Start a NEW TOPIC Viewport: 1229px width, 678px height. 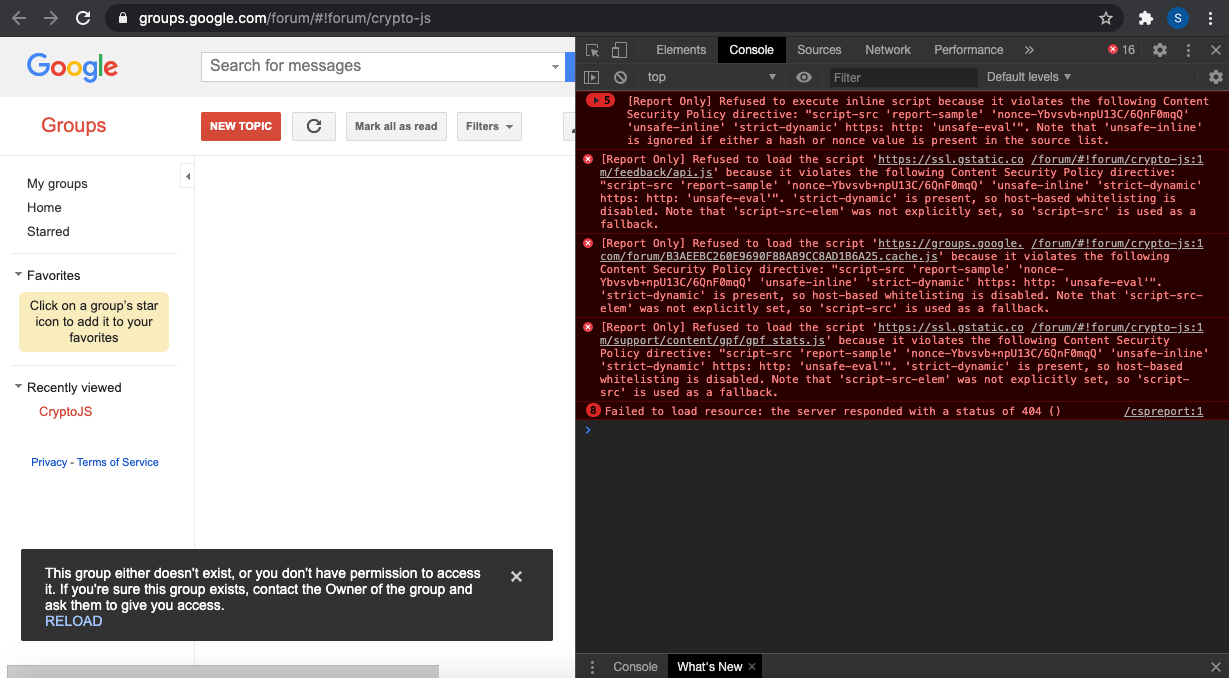[x=241, y=126]
